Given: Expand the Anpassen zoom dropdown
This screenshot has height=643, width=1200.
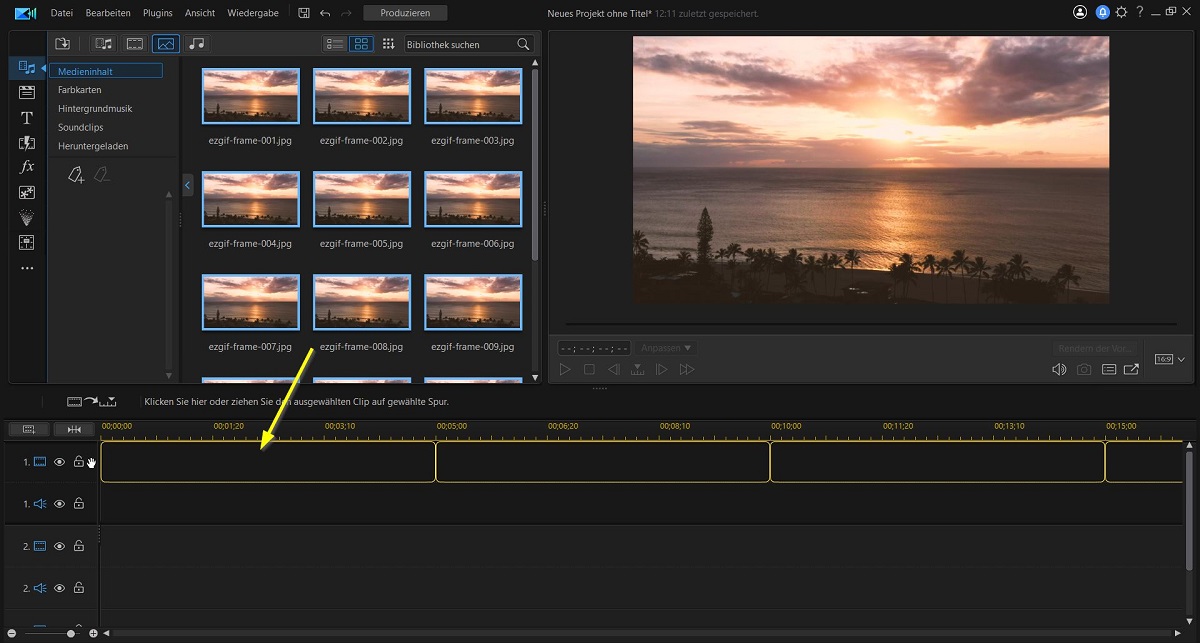Looking at the screenshot, I should (x=668, y=348).
